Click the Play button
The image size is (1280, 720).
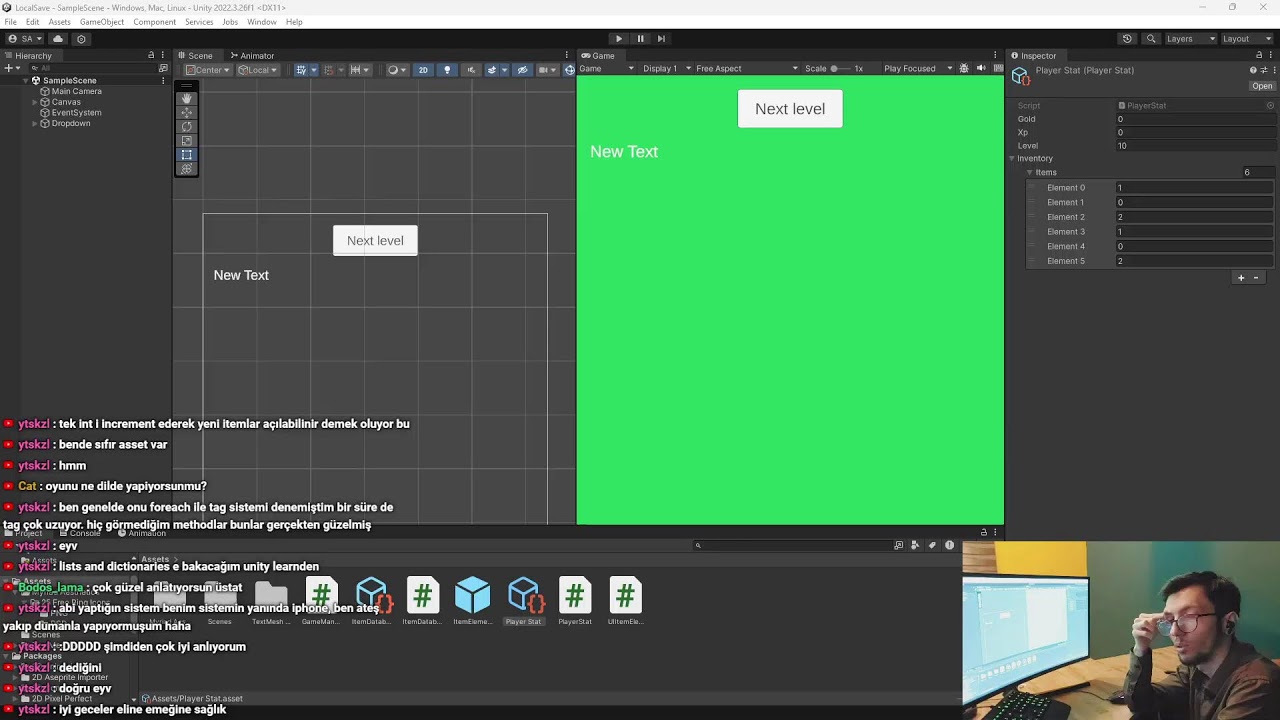coord(619,39)
